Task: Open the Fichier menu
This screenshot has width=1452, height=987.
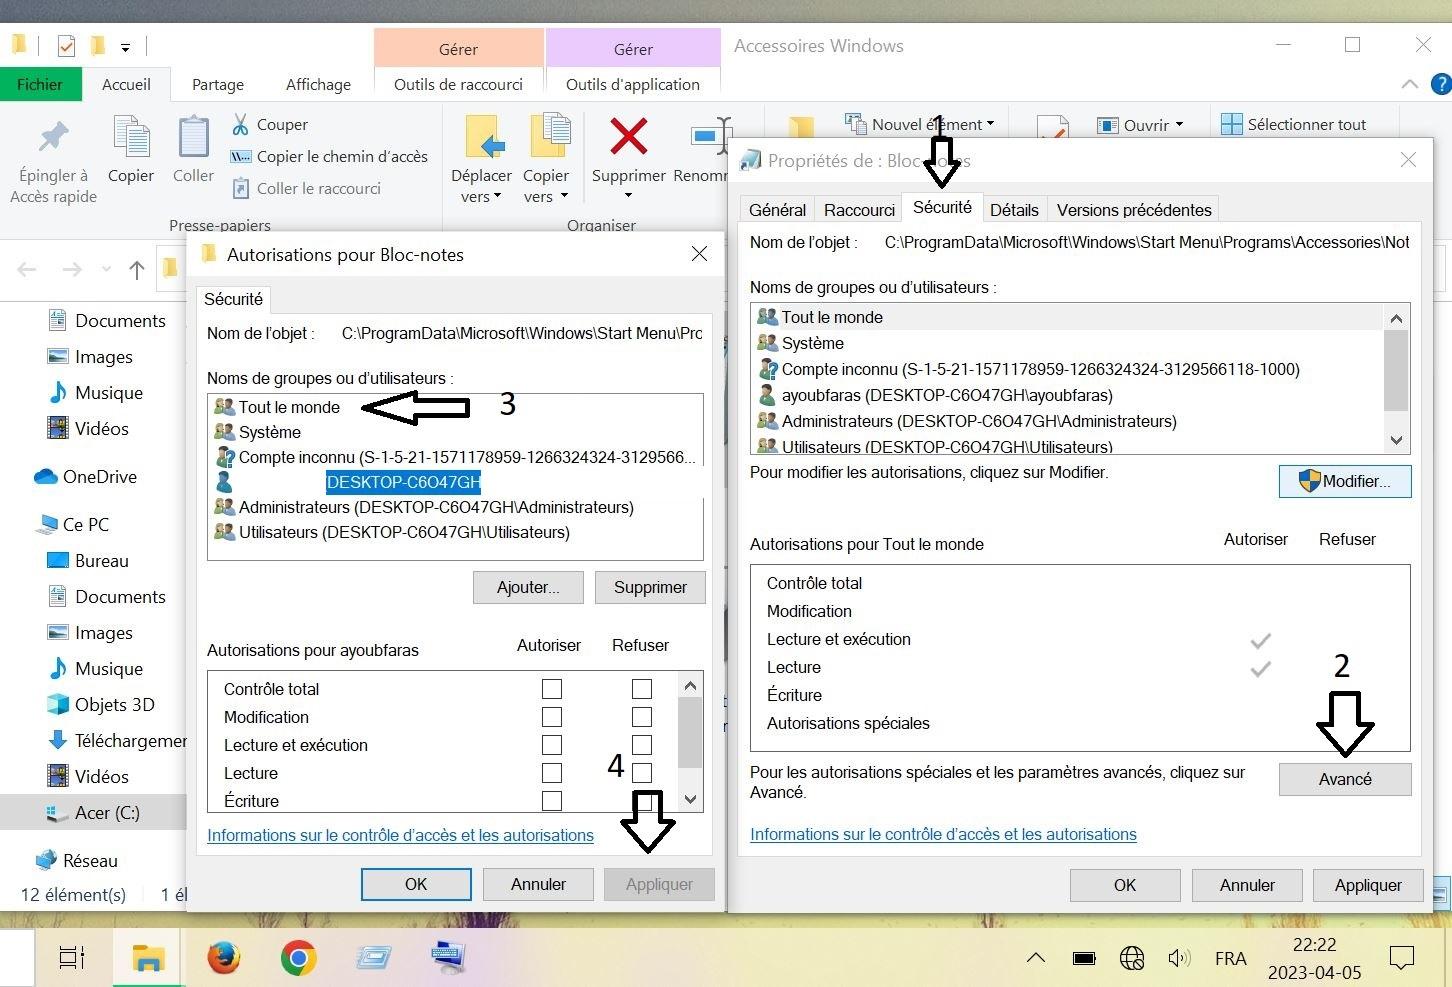Action: pos(40,84)
